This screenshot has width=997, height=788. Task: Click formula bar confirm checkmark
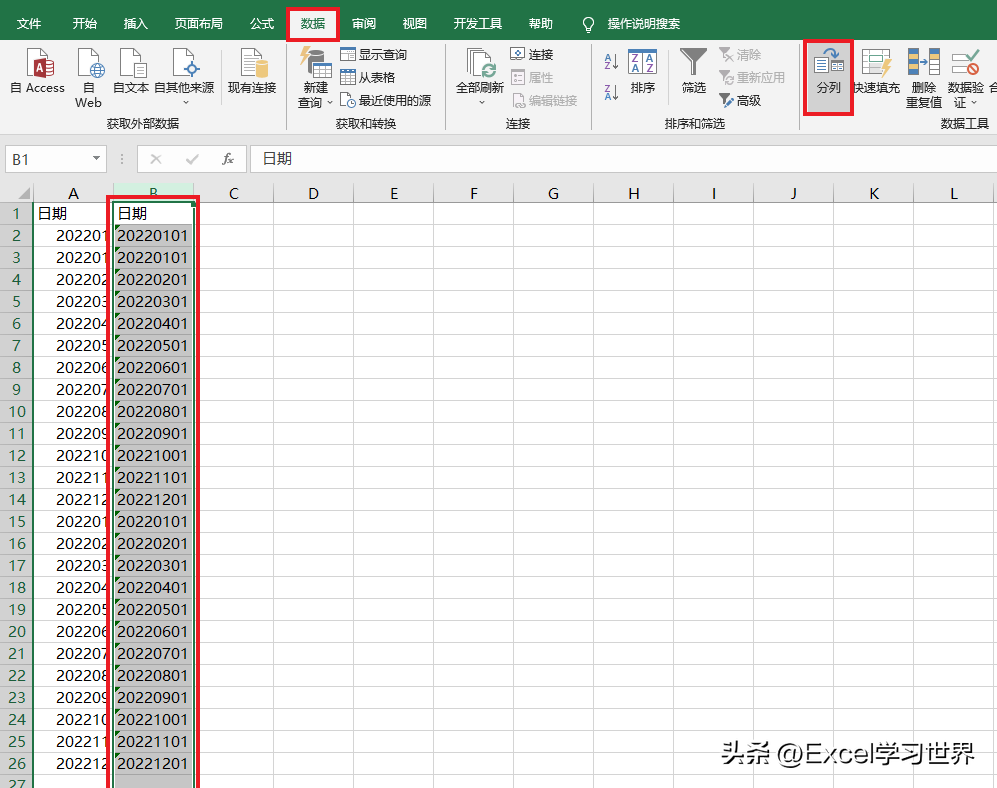tap(192, 159)
